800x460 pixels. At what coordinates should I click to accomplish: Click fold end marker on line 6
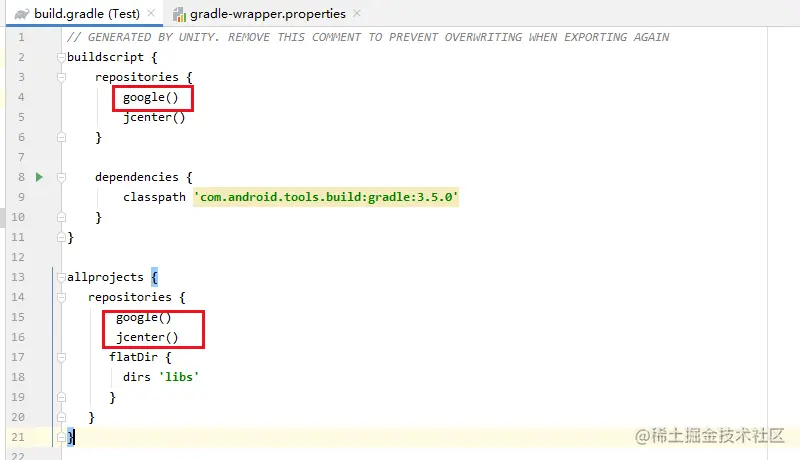pos(61,137)
